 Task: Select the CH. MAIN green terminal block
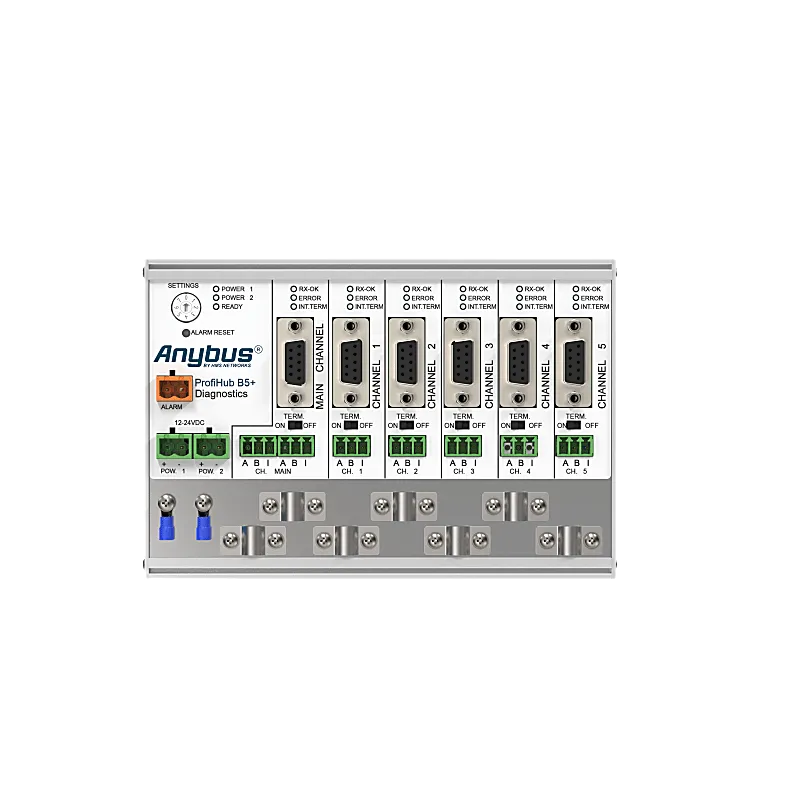click(277, 446)
